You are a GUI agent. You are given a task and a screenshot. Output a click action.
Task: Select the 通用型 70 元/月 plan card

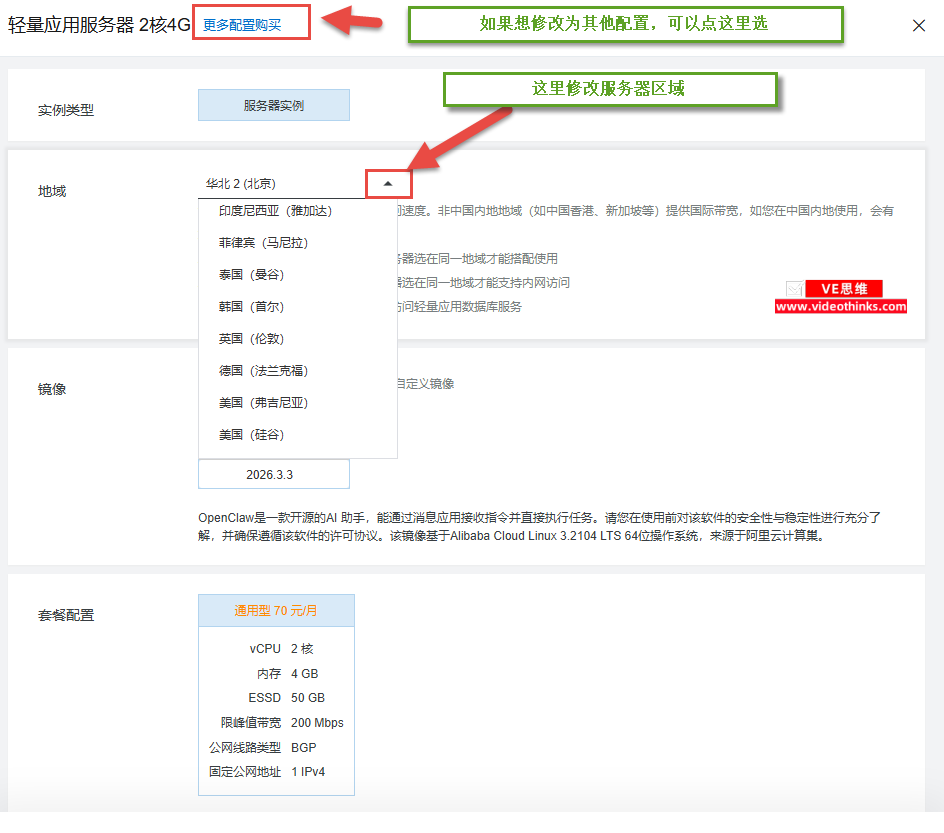coord(276,610)
